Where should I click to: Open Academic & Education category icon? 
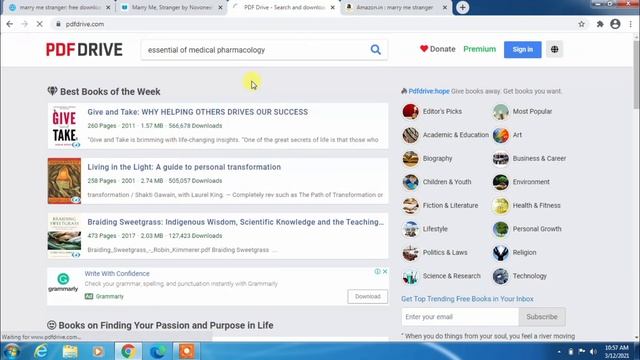point(410,135)
